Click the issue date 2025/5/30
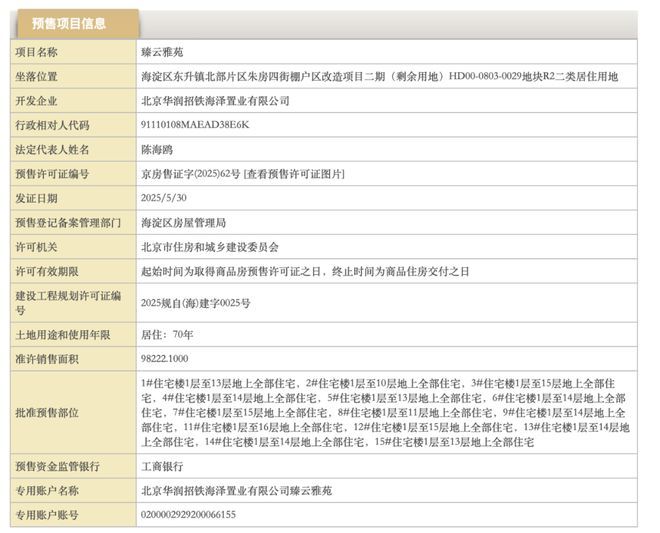660x533 pixels. 165,198
